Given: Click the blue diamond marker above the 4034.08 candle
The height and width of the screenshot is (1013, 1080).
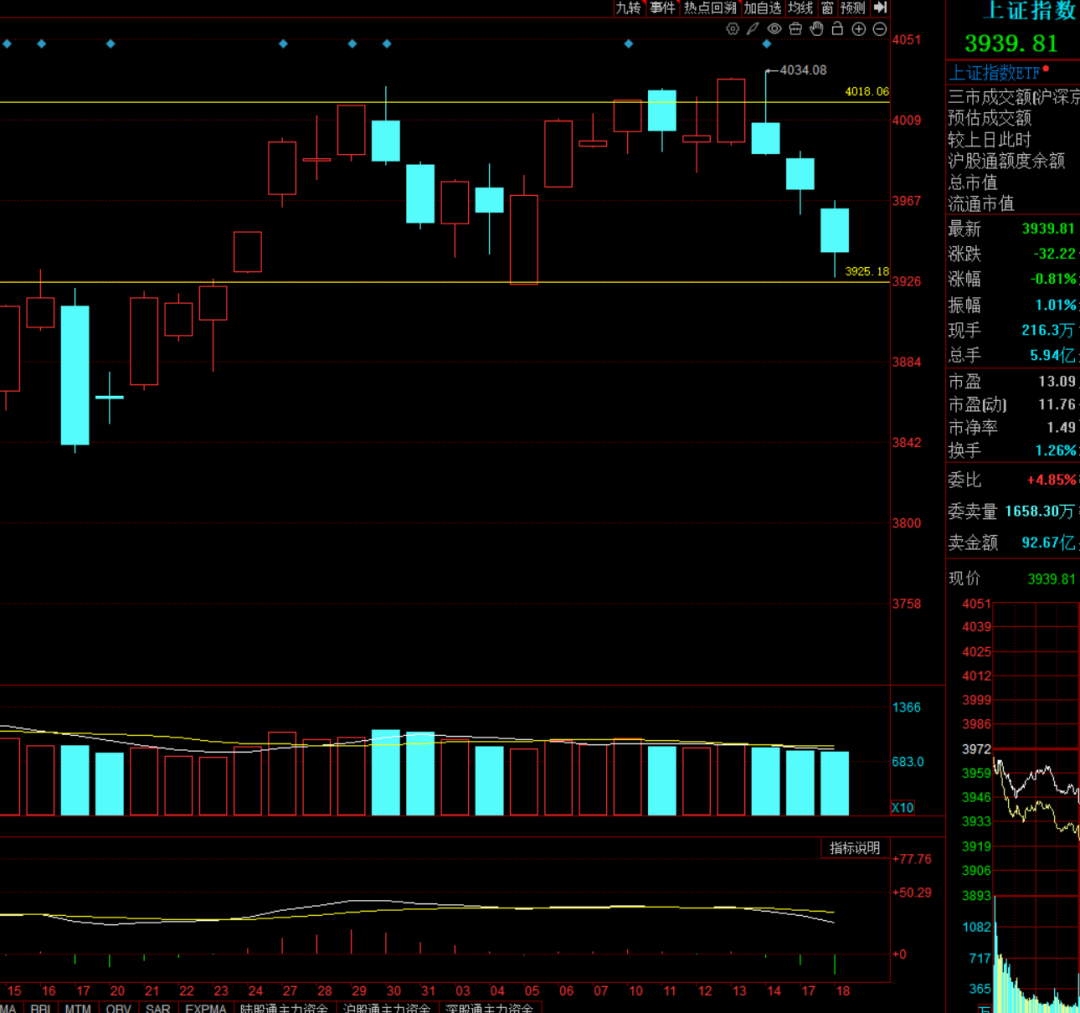Looking at the screenshot, I should click(x=767, y=44).
